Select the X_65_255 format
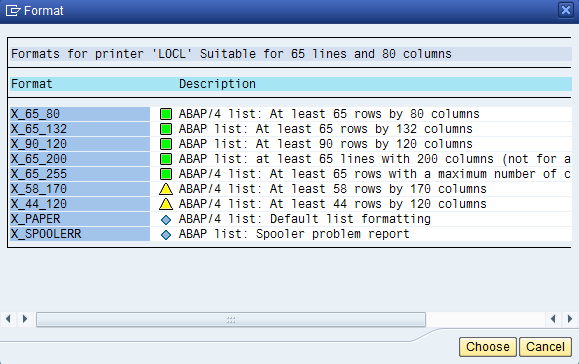Image resolution: width=579 pixels, height=364 pixels. tap(80, 174)
